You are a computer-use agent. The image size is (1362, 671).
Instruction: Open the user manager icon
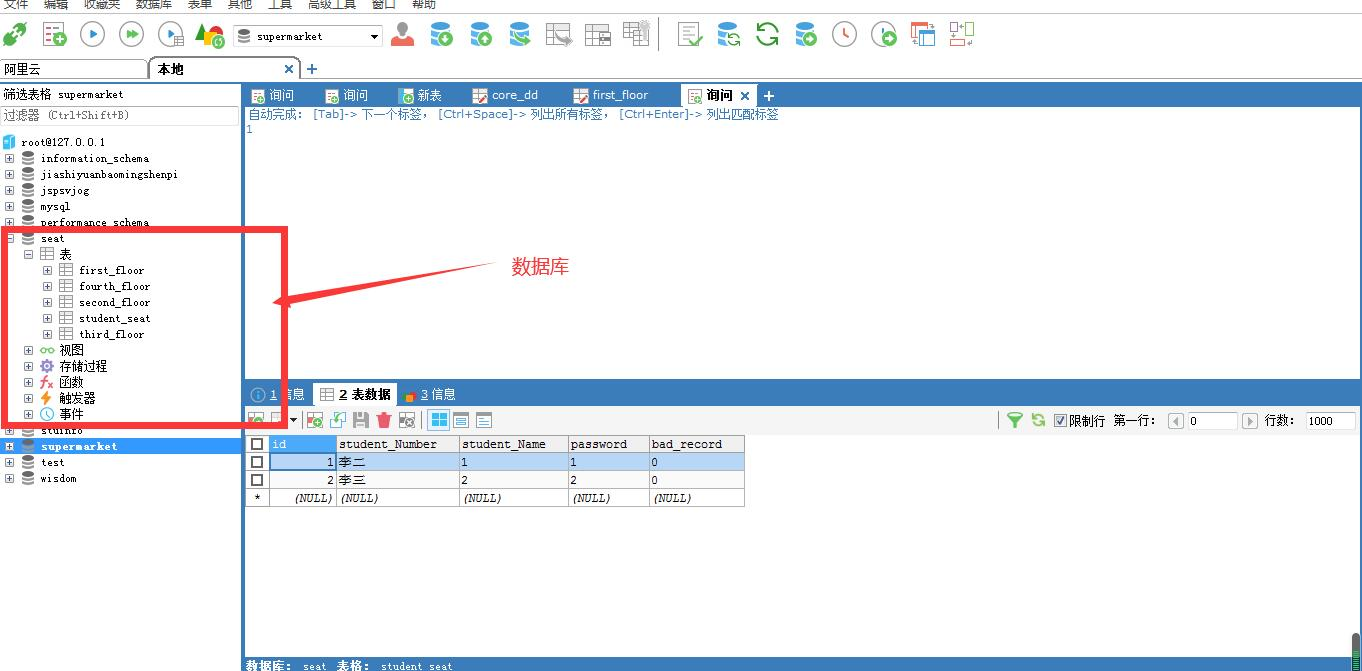[x=403, y=35]
